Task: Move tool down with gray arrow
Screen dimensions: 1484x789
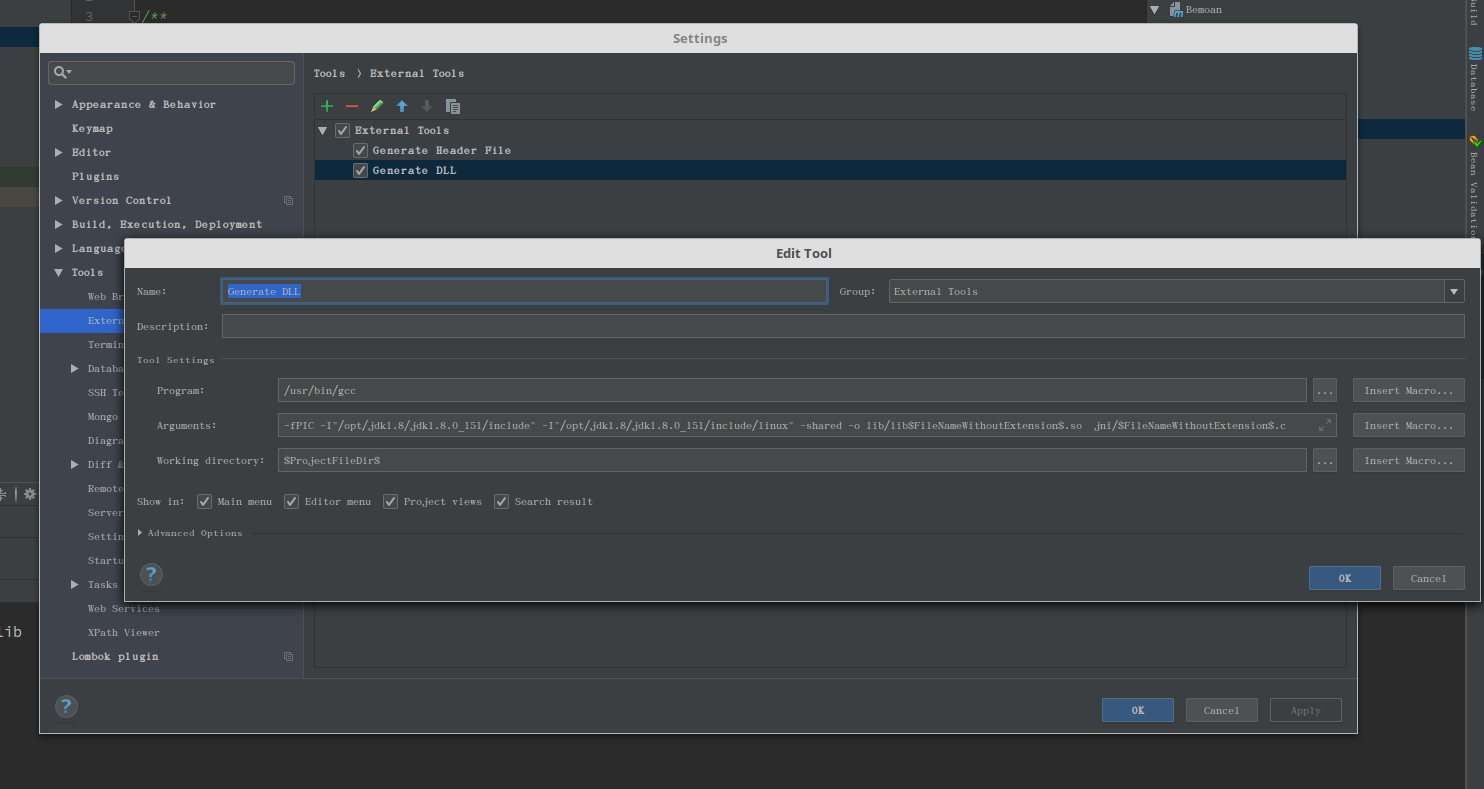Action: click(x=427, y=106)
